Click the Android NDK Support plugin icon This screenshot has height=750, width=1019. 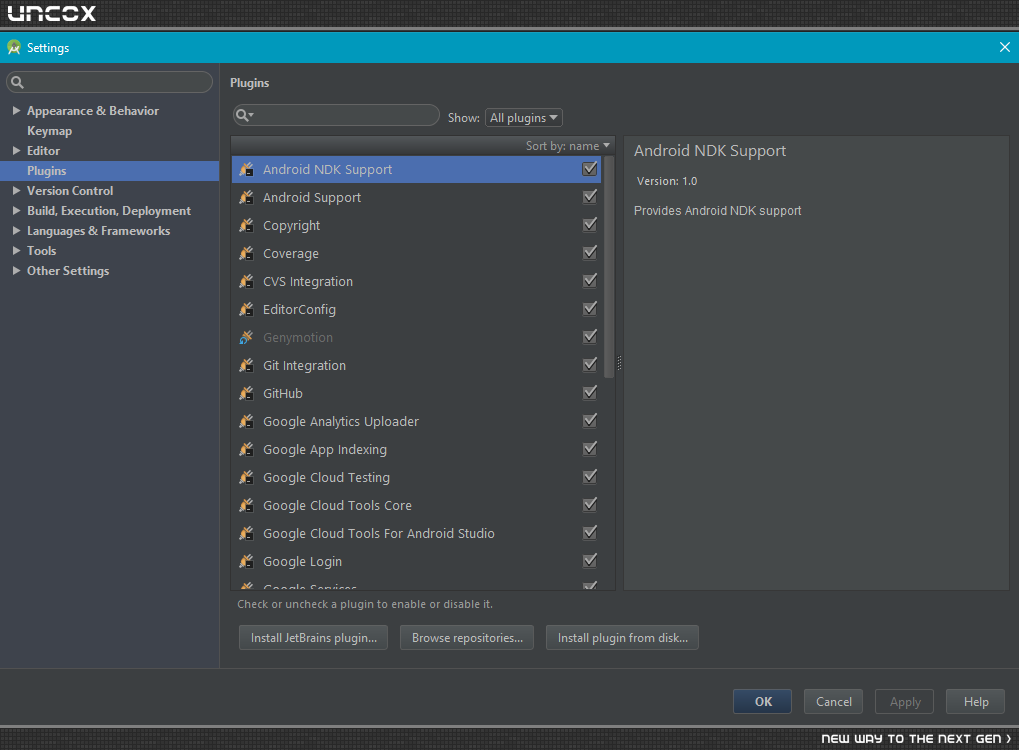(x=246, y=170)
